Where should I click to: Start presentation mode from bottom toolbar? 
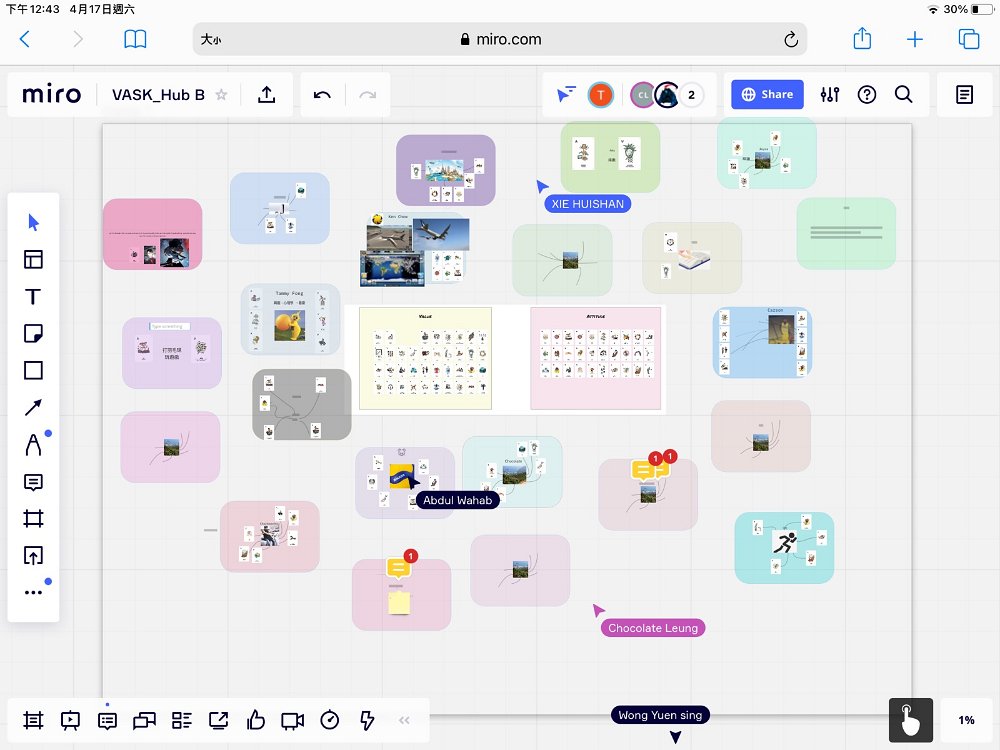pos(70,721)
